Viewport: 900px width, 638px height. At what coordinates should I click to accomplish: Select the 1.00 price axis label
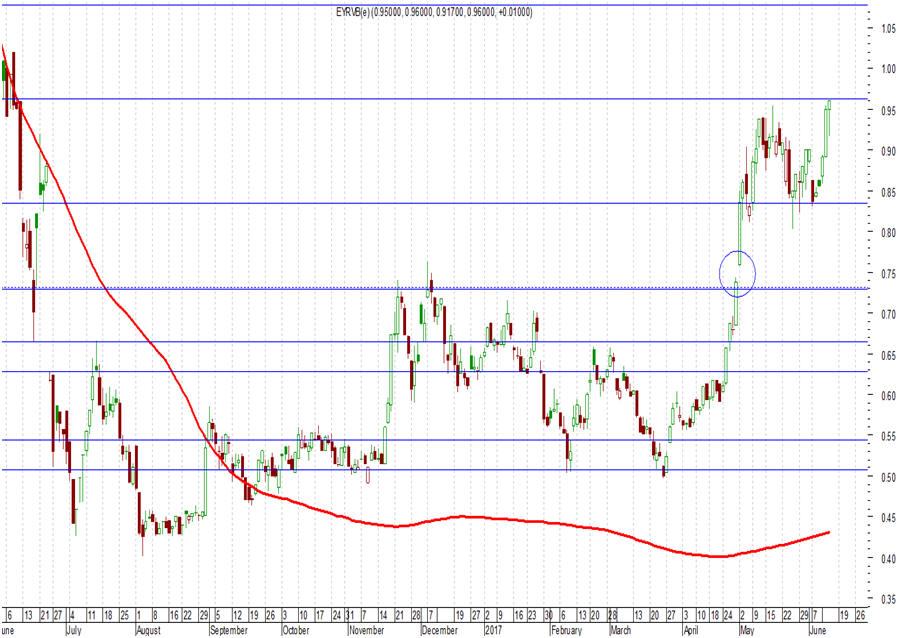(888, 69)
